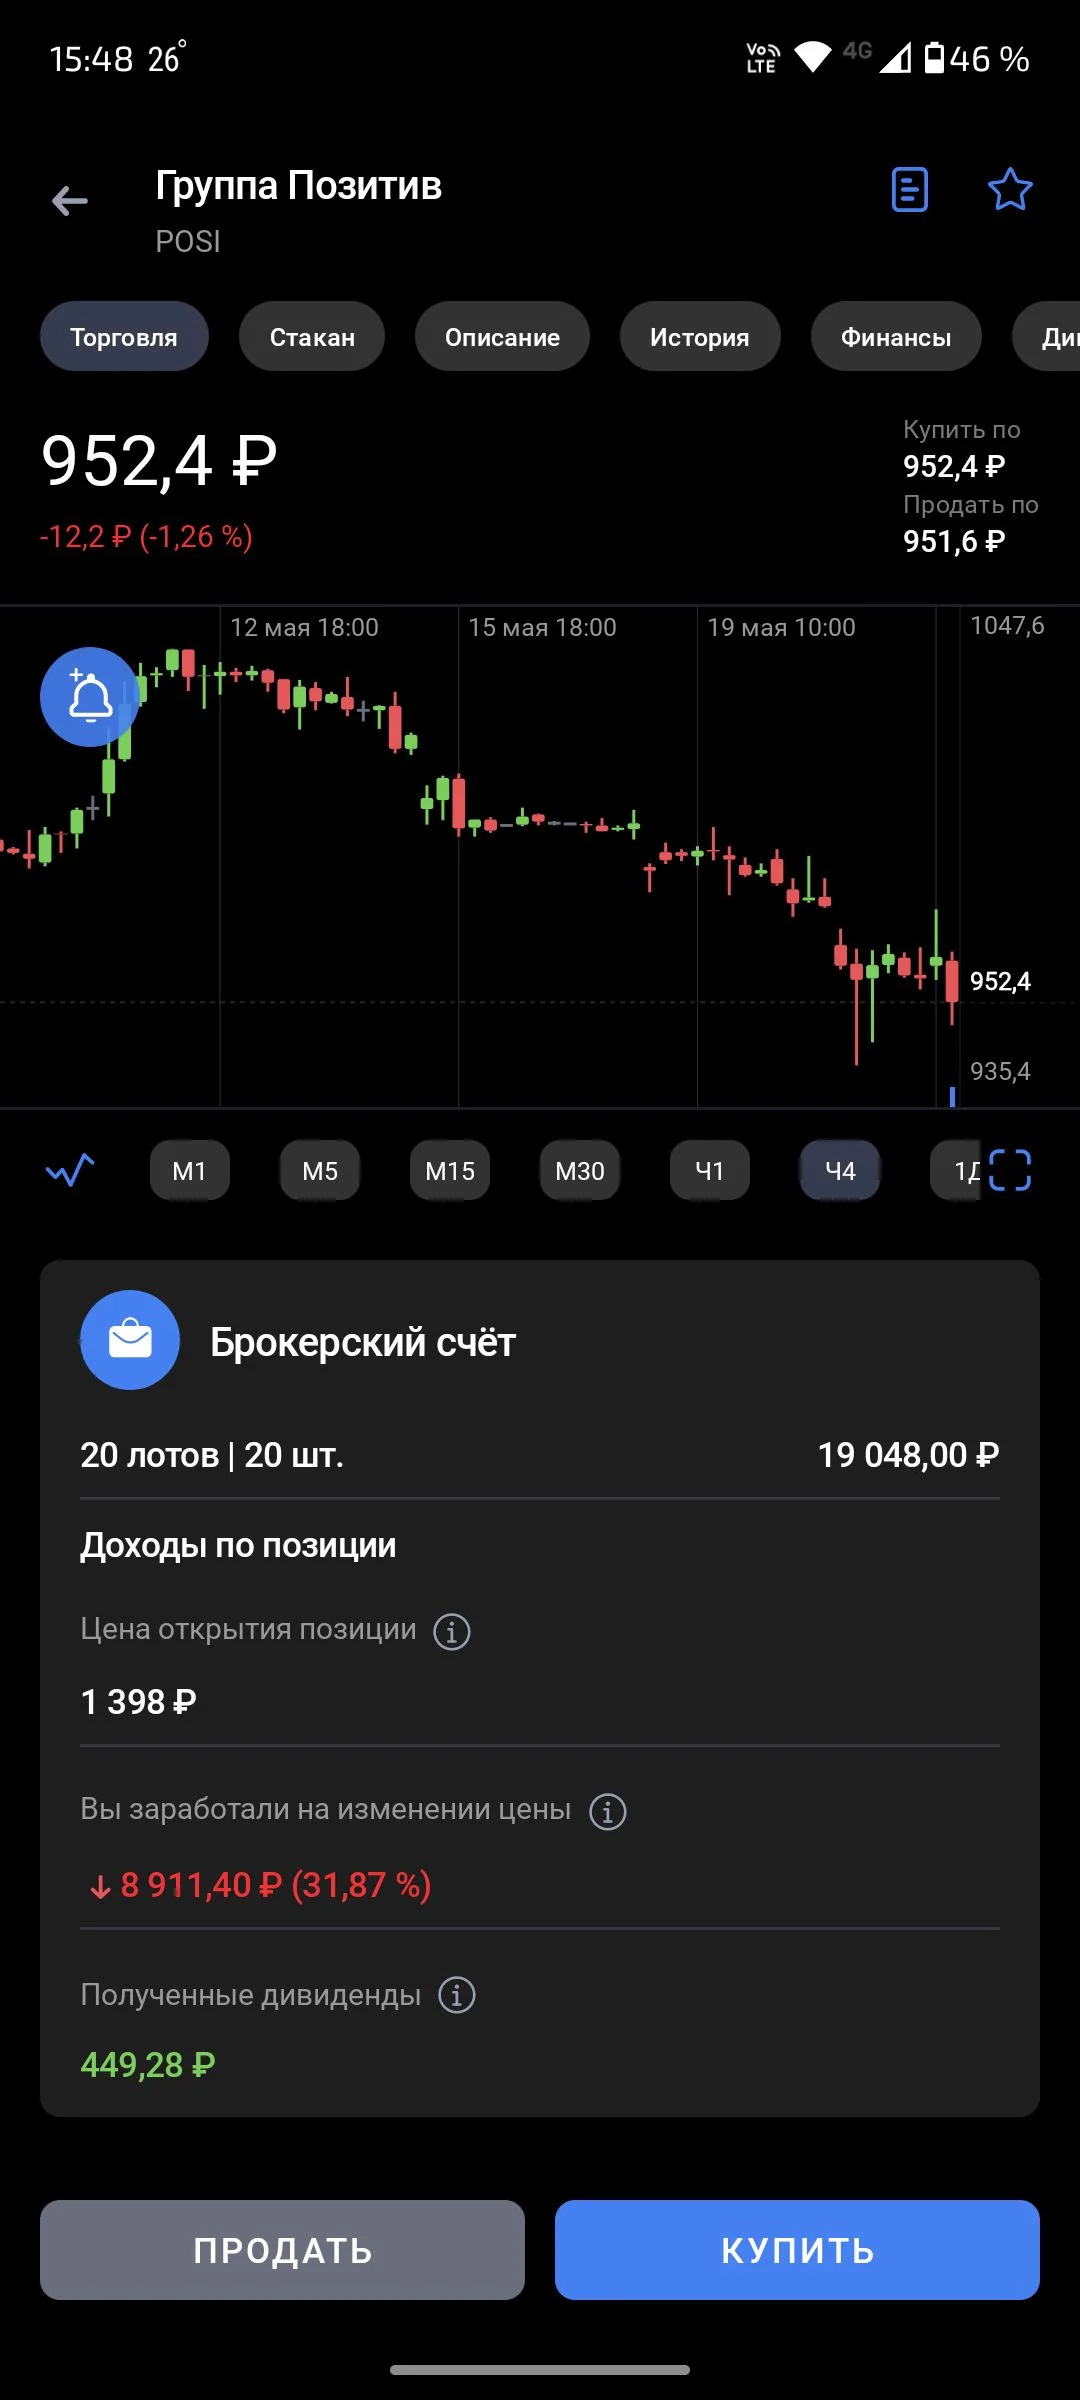Screen dimensions: 1080x2400
Task: Switch to Стакан tab
Action: (312, 337)
